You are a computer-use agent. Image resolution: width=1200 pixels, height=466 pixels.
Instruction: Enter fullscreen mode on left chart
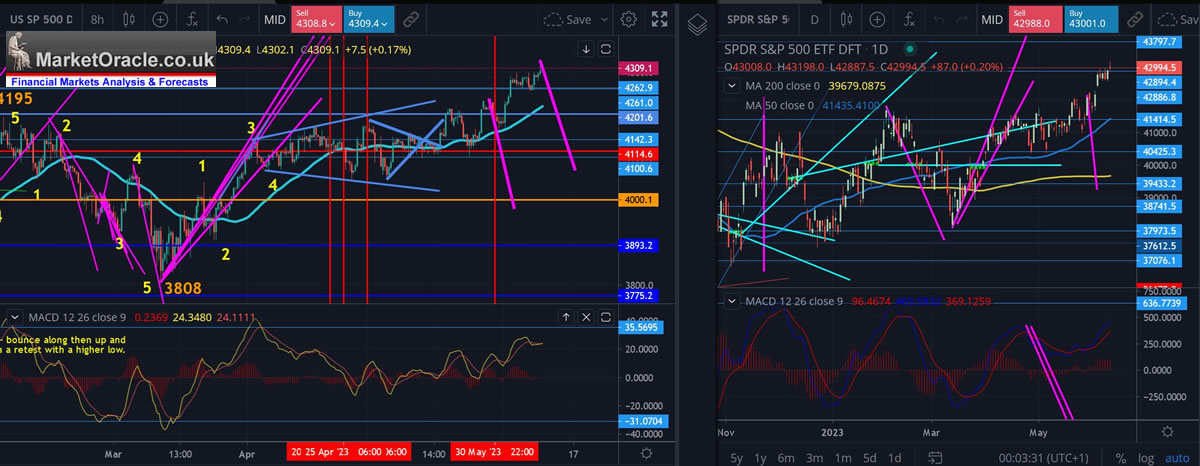point(659,19)
